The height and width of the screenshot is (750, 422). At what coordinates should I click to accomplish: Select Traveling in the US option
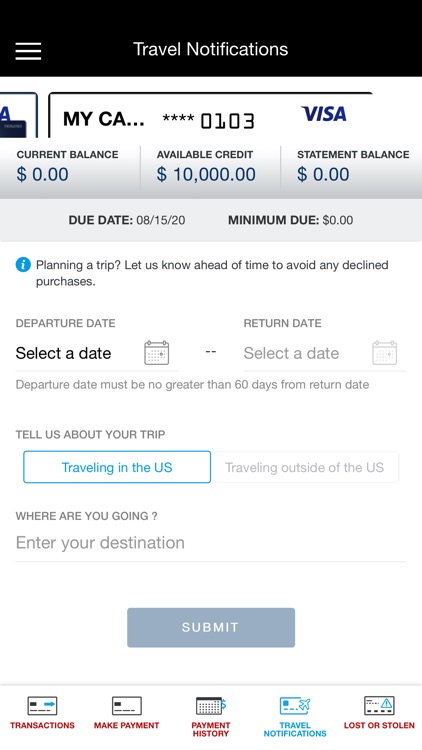coord(117,467)
